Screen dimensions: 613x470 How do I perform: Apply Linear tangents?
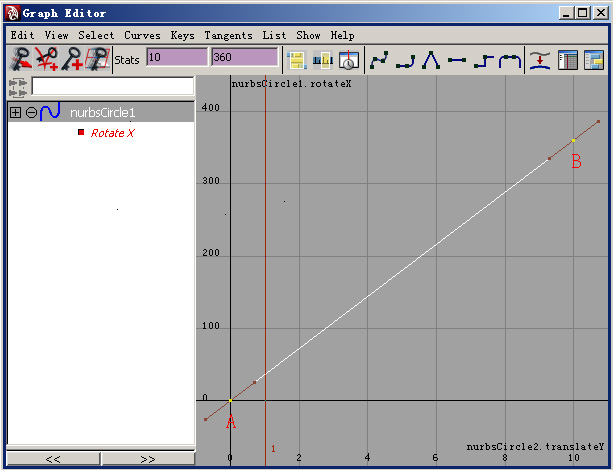431,60
